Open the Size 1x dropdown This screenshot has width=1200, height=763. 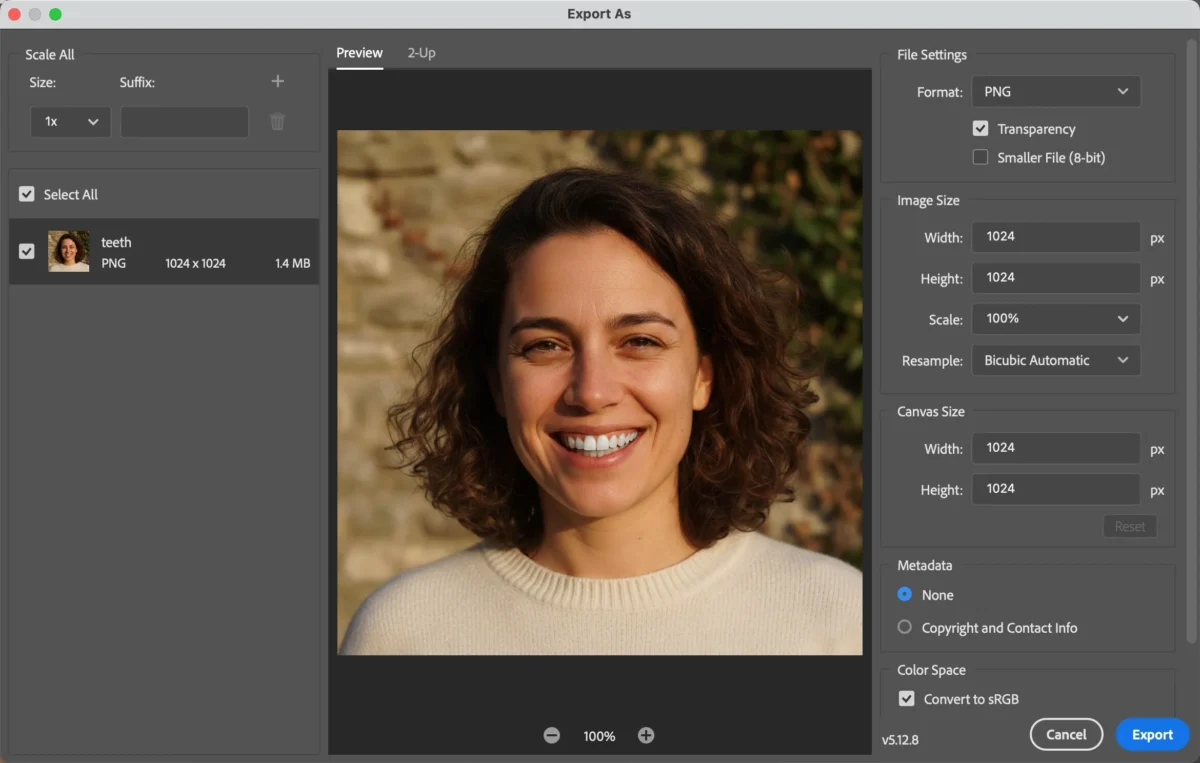coord(70,122)
